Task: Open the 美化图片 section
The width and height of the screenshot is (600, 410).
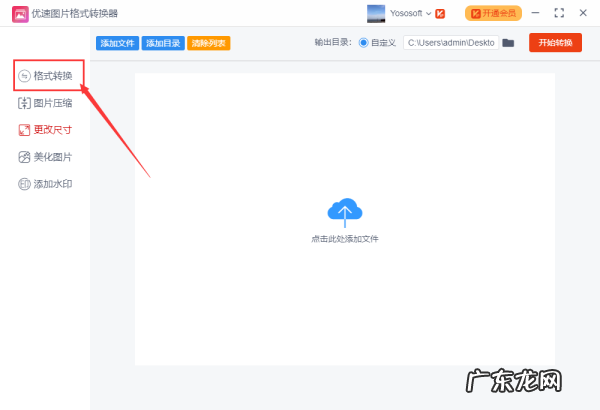Action: pyautogui.click(x=46, y=157)
